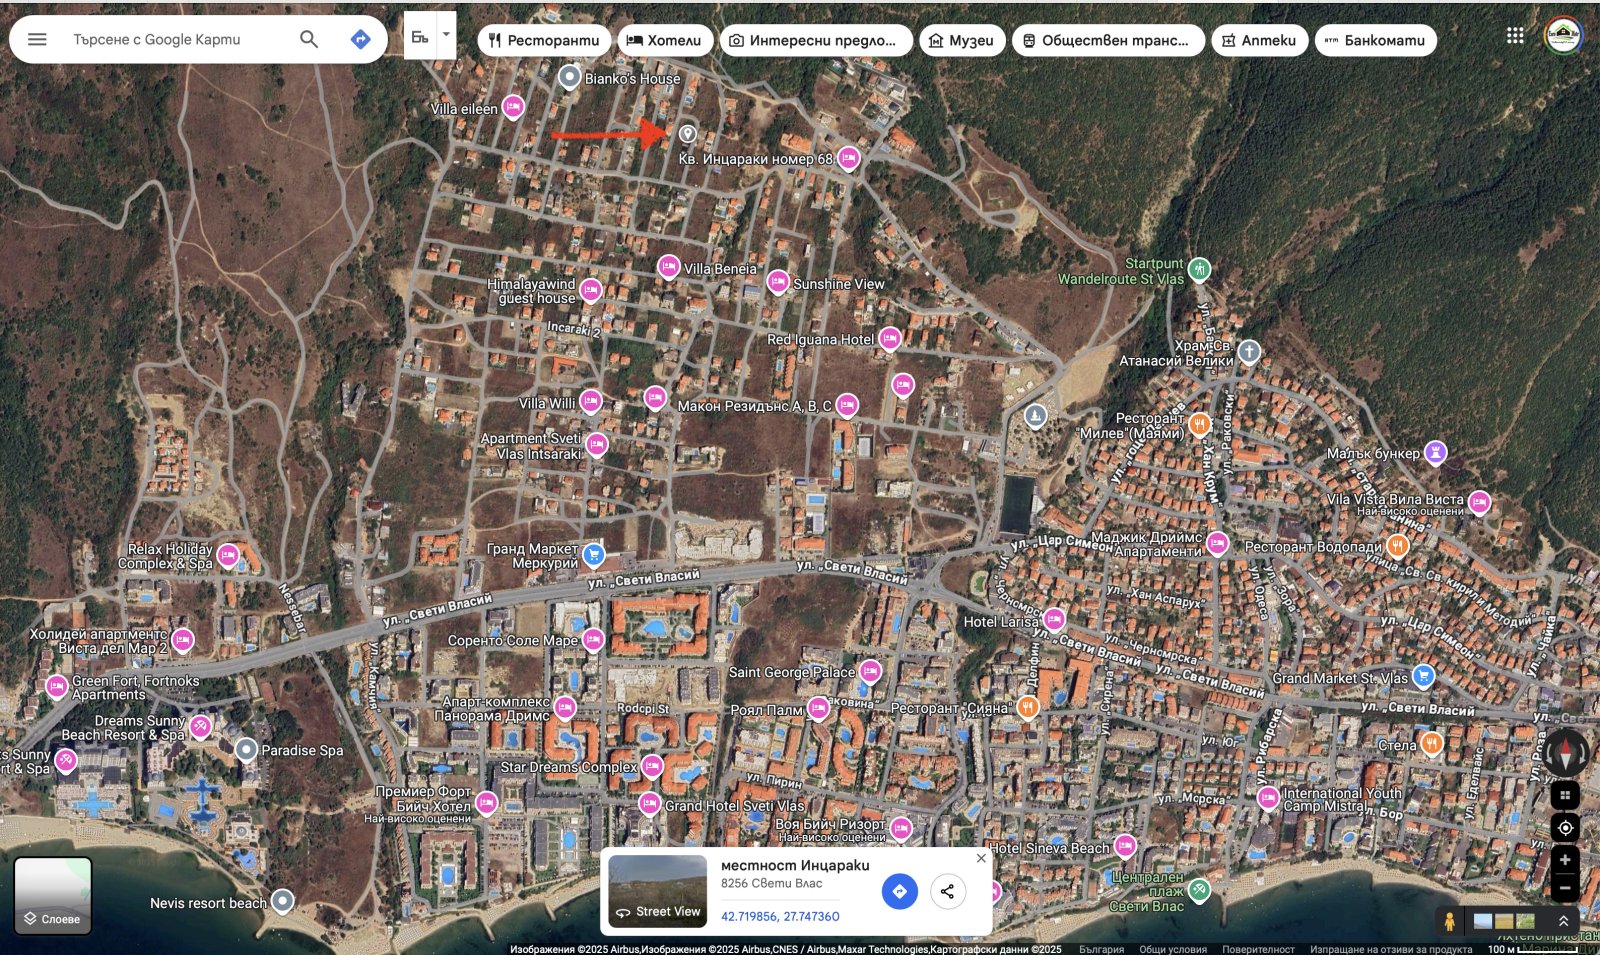Click the search magnifier icon
Viewport: 1600px width, 955px height.
tap(308, 39)
